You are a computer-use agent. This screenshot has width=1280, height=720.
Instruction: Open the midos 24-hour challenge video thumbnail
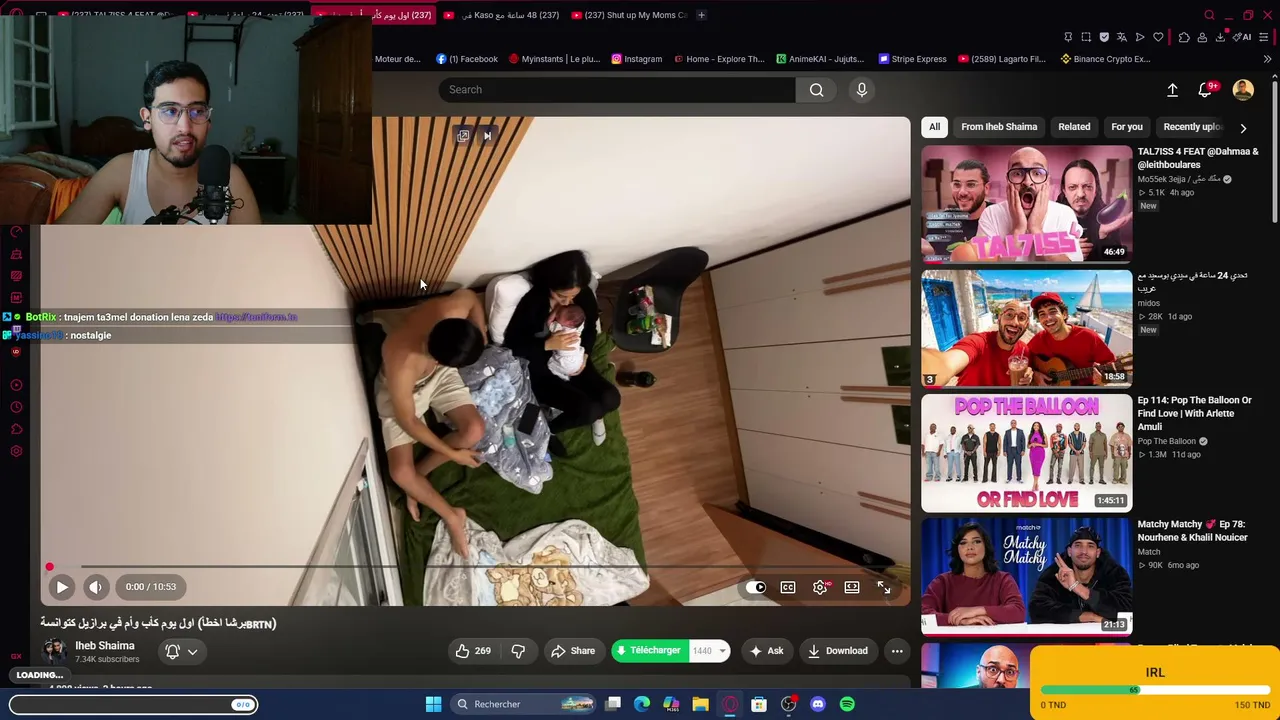[x=1027, y=328]
